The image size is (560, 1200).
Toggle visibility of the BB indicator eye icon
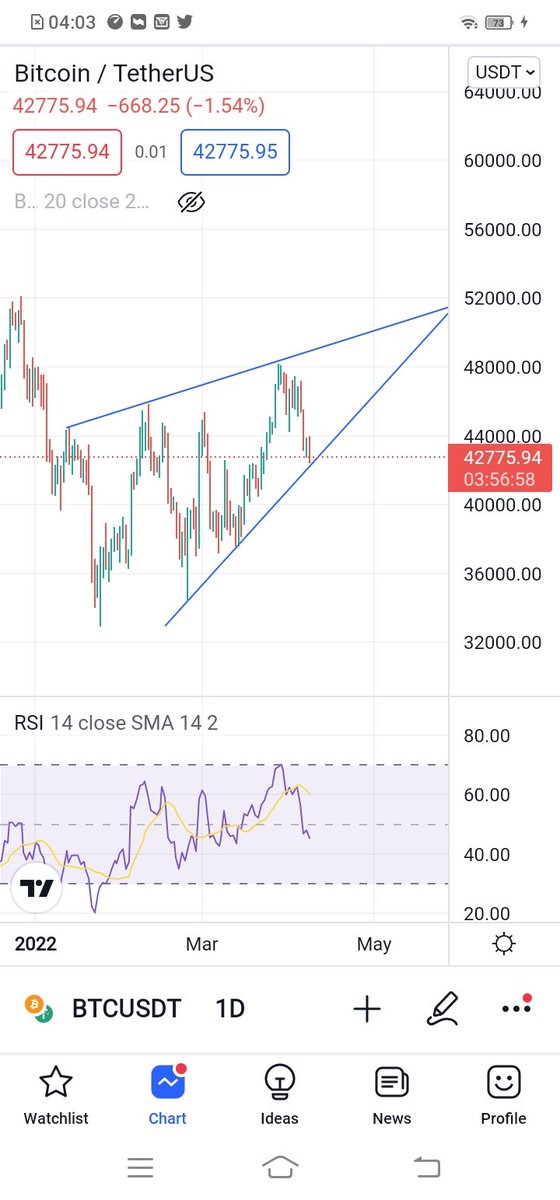tap(191, 202)
